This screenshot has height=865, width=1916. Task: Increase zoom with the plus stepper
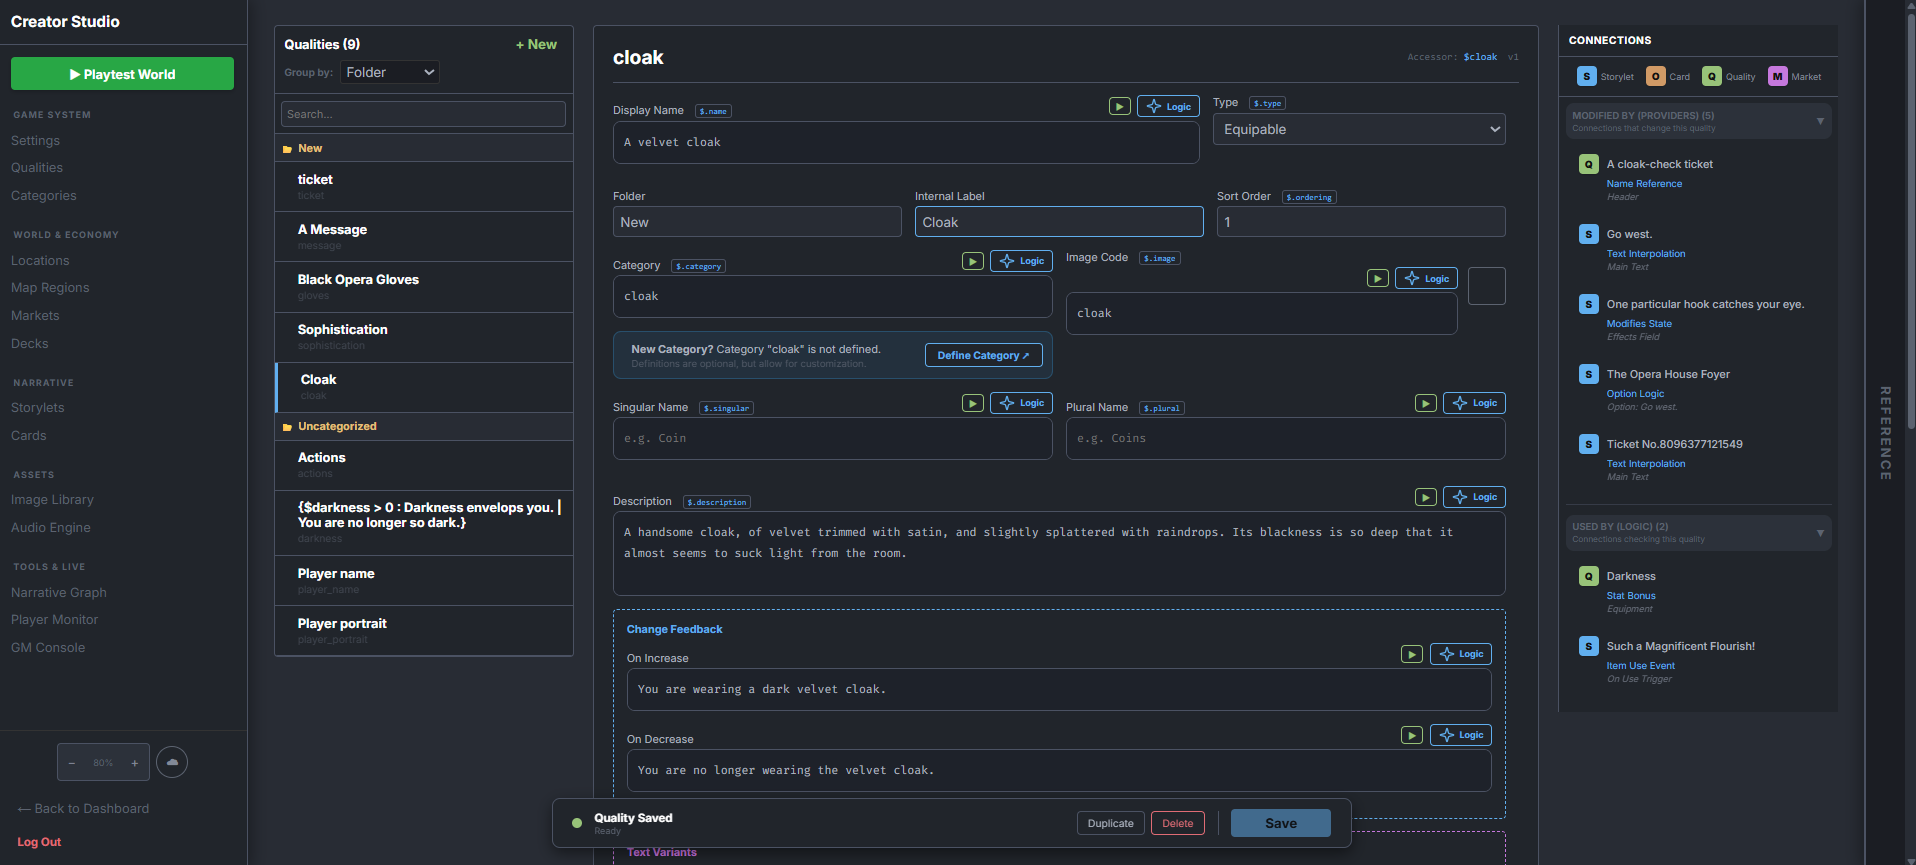[134, 763]
